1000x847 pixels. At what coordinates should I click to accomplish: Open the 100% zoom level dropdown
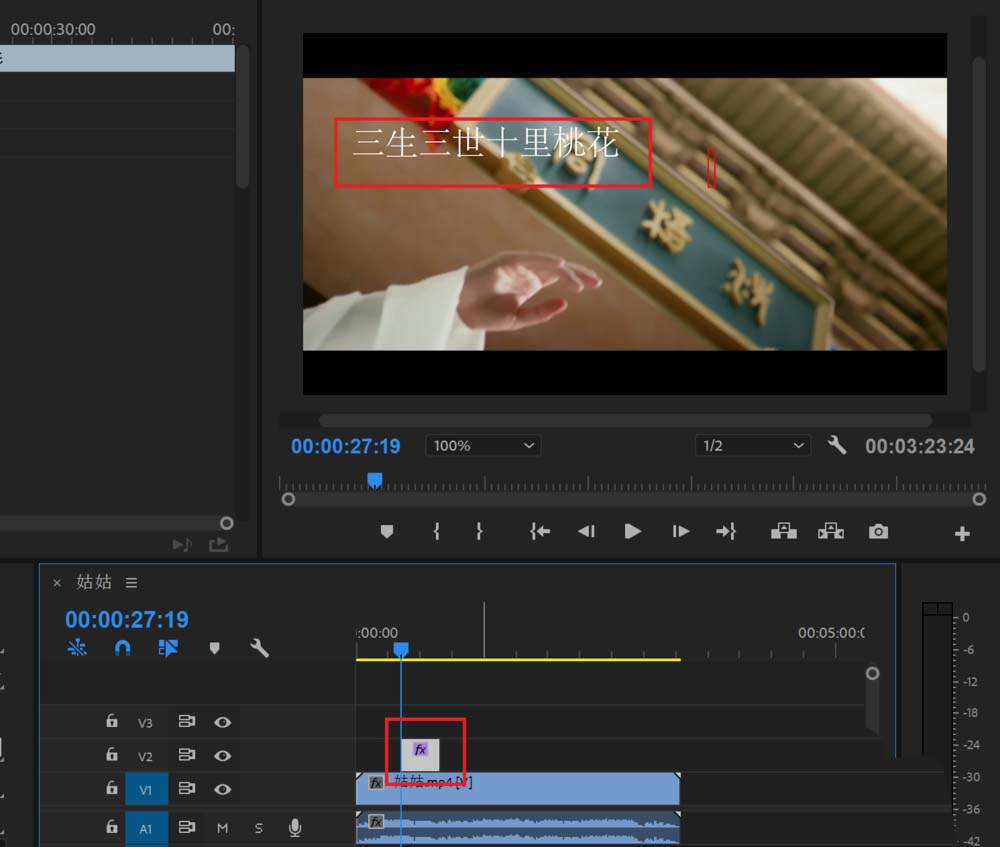pyautogui.click(x=483, y=446)
